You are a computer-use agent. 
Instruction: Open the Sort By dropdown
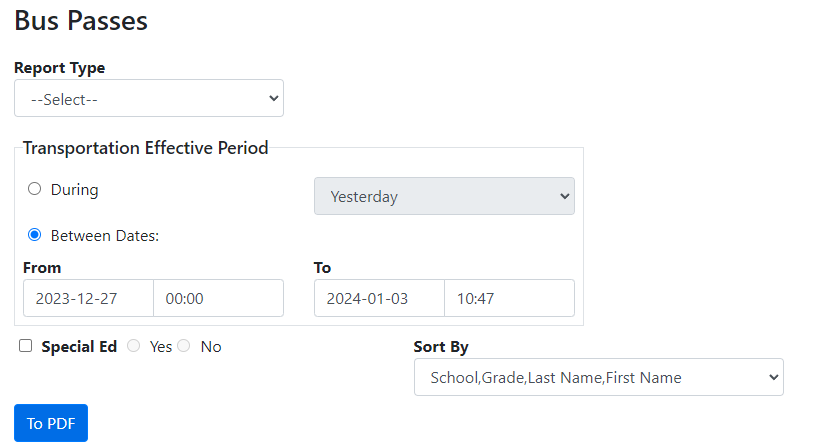pos(598,377)
